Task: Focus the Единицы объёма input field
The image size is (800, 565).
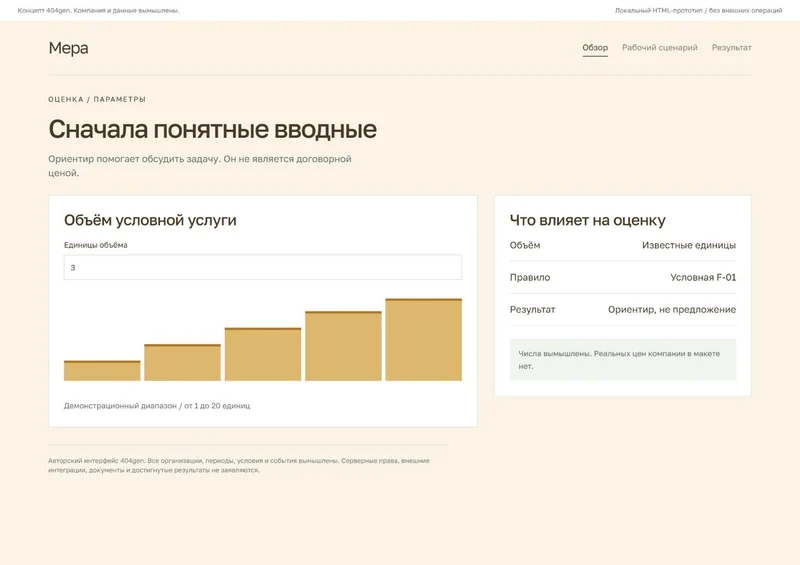Action: pos(263,267)
